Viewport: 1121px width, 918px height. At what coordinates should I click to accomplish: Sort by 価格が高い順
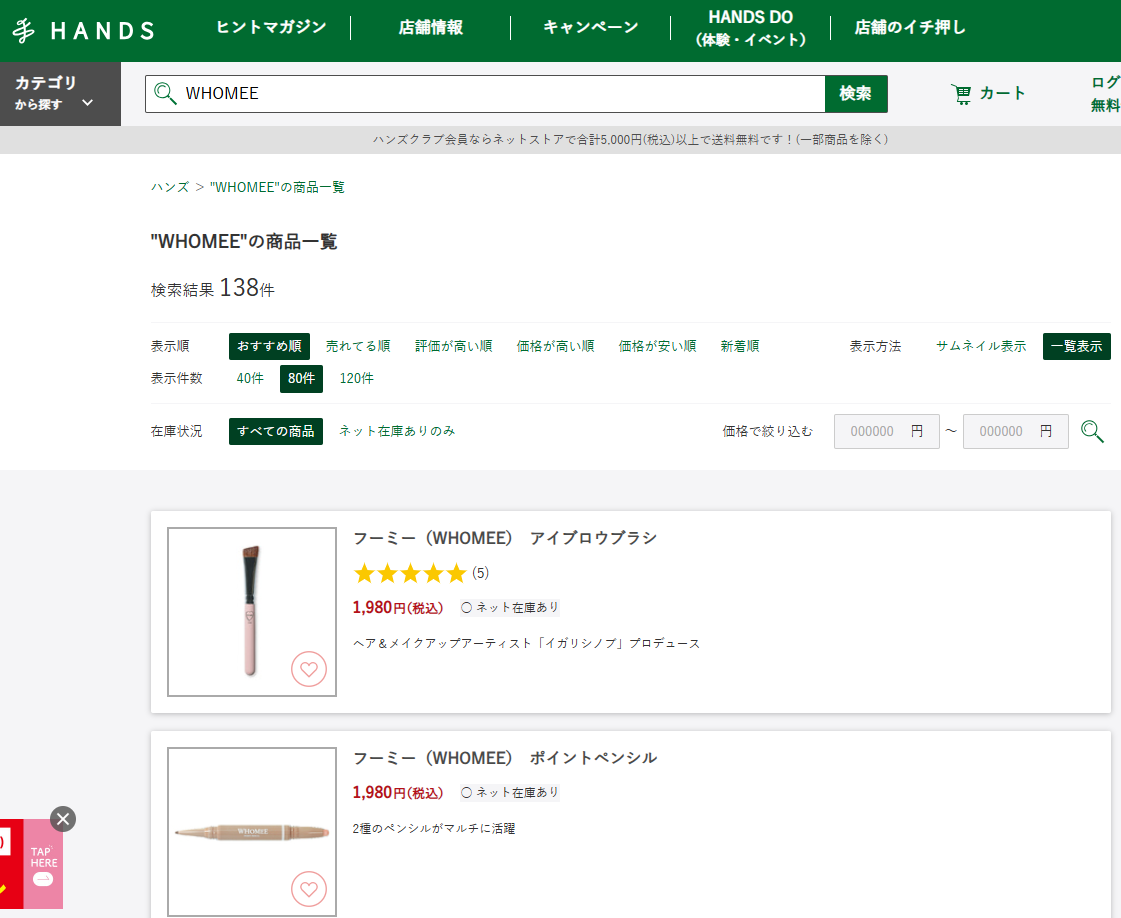tap(555, 346)
